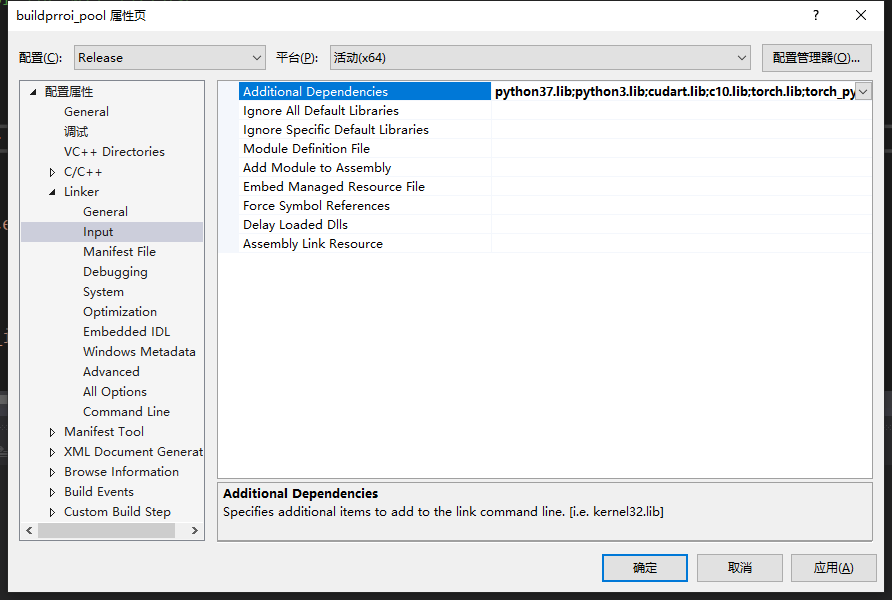Collapse the 配置属性 root node
This screenshot has height=600, width=892.
(33, 91)
